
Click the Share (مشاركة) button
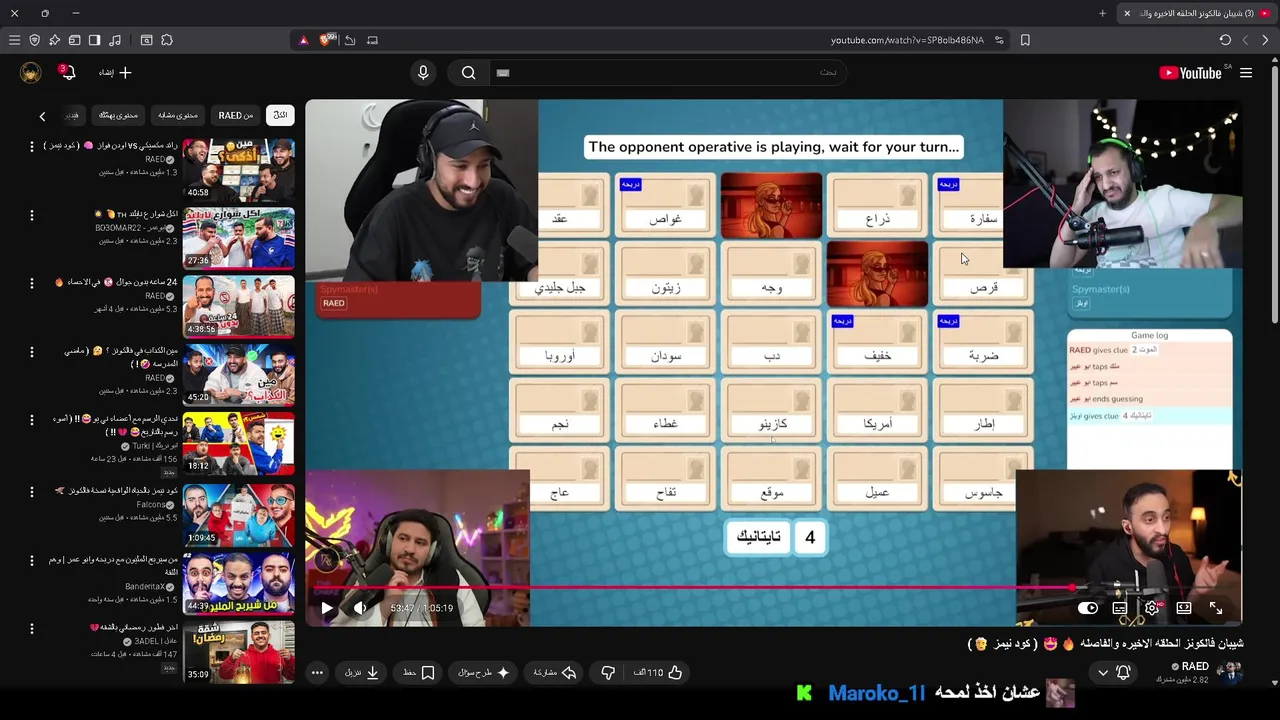(x=555, y=673)
